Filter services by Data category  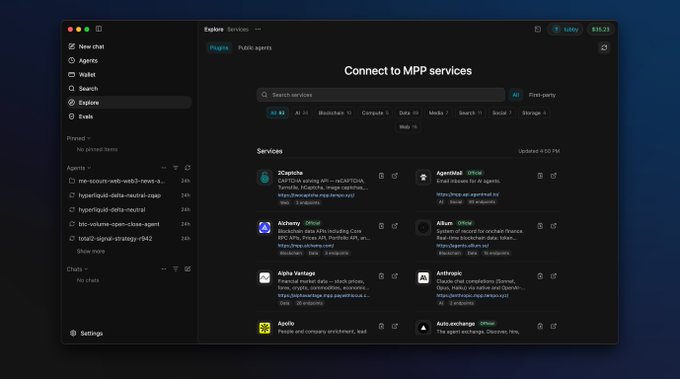409,113
